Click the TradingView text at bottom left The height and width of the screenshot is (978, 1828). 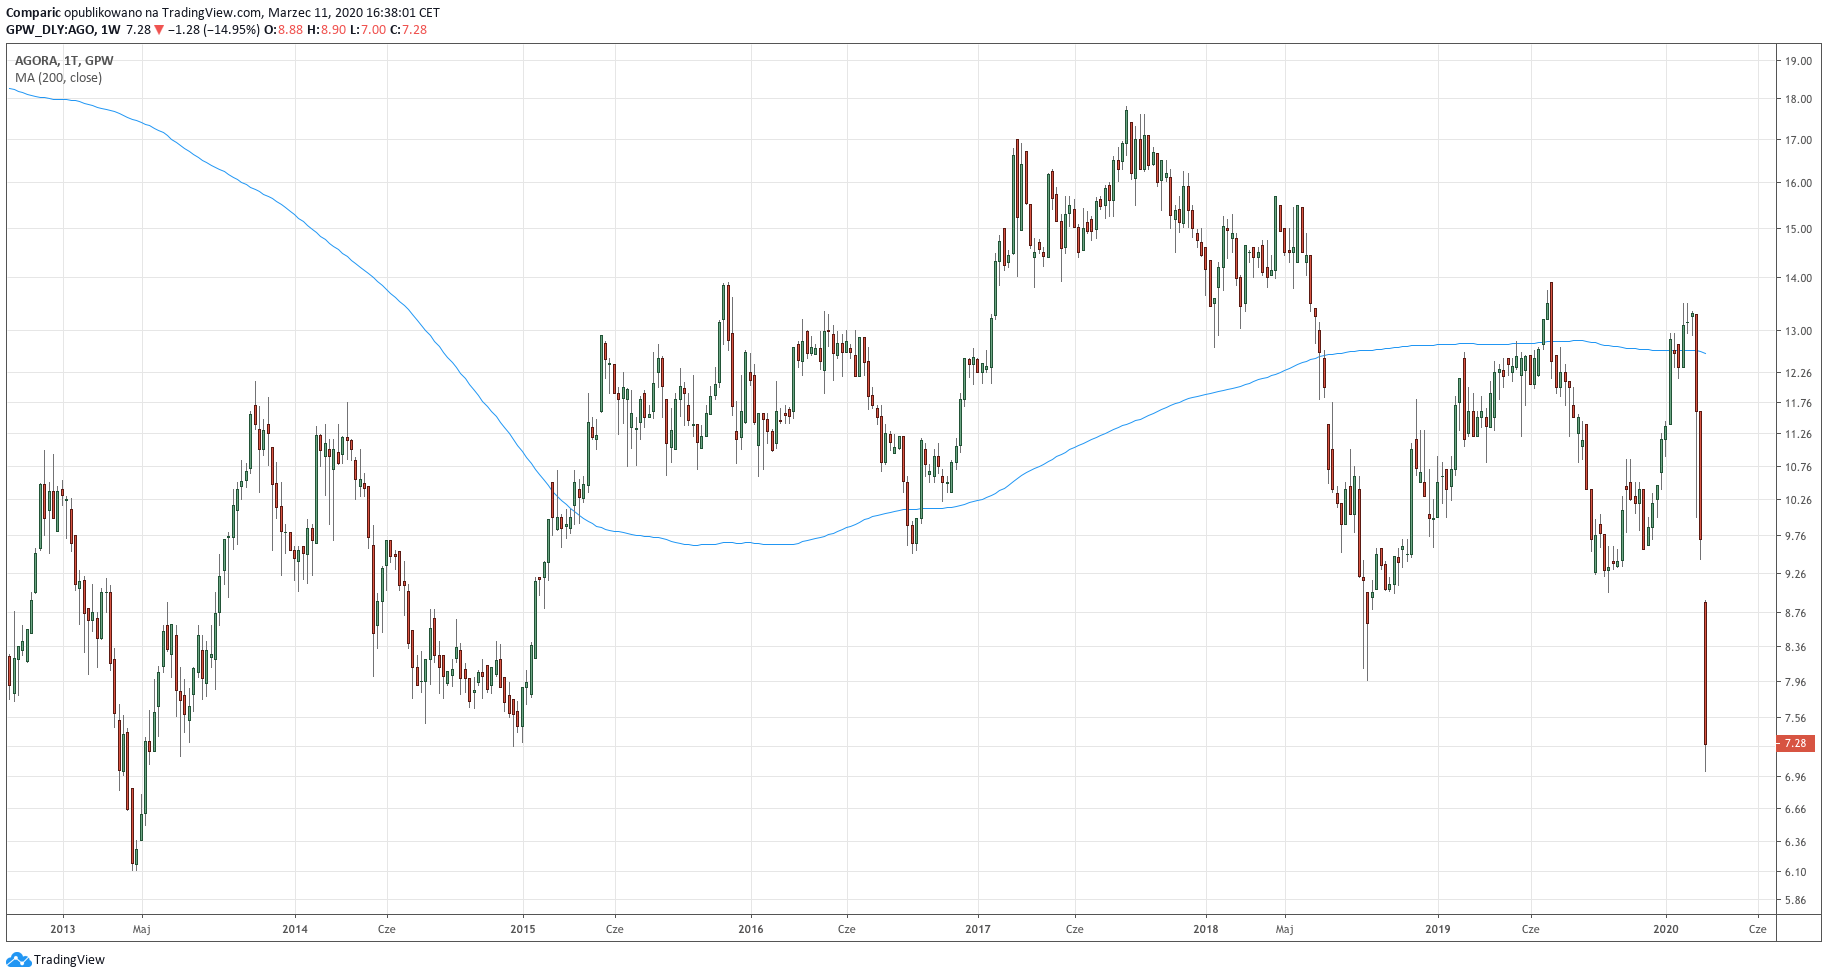69,960
